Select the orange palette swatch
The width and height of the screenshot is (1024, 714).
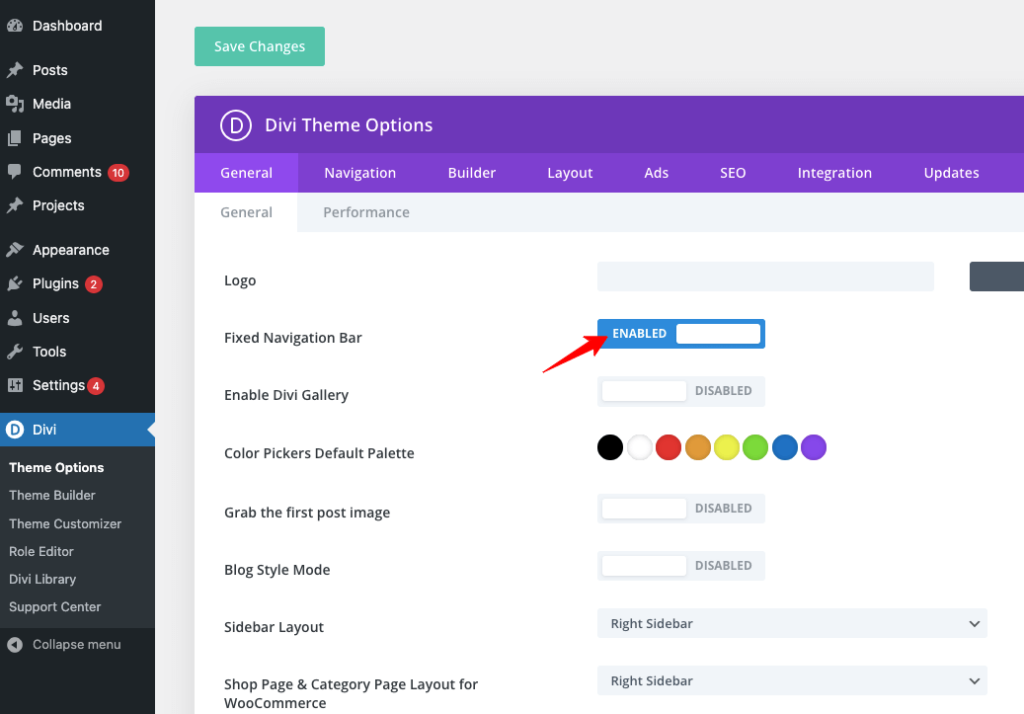(697, 447)
